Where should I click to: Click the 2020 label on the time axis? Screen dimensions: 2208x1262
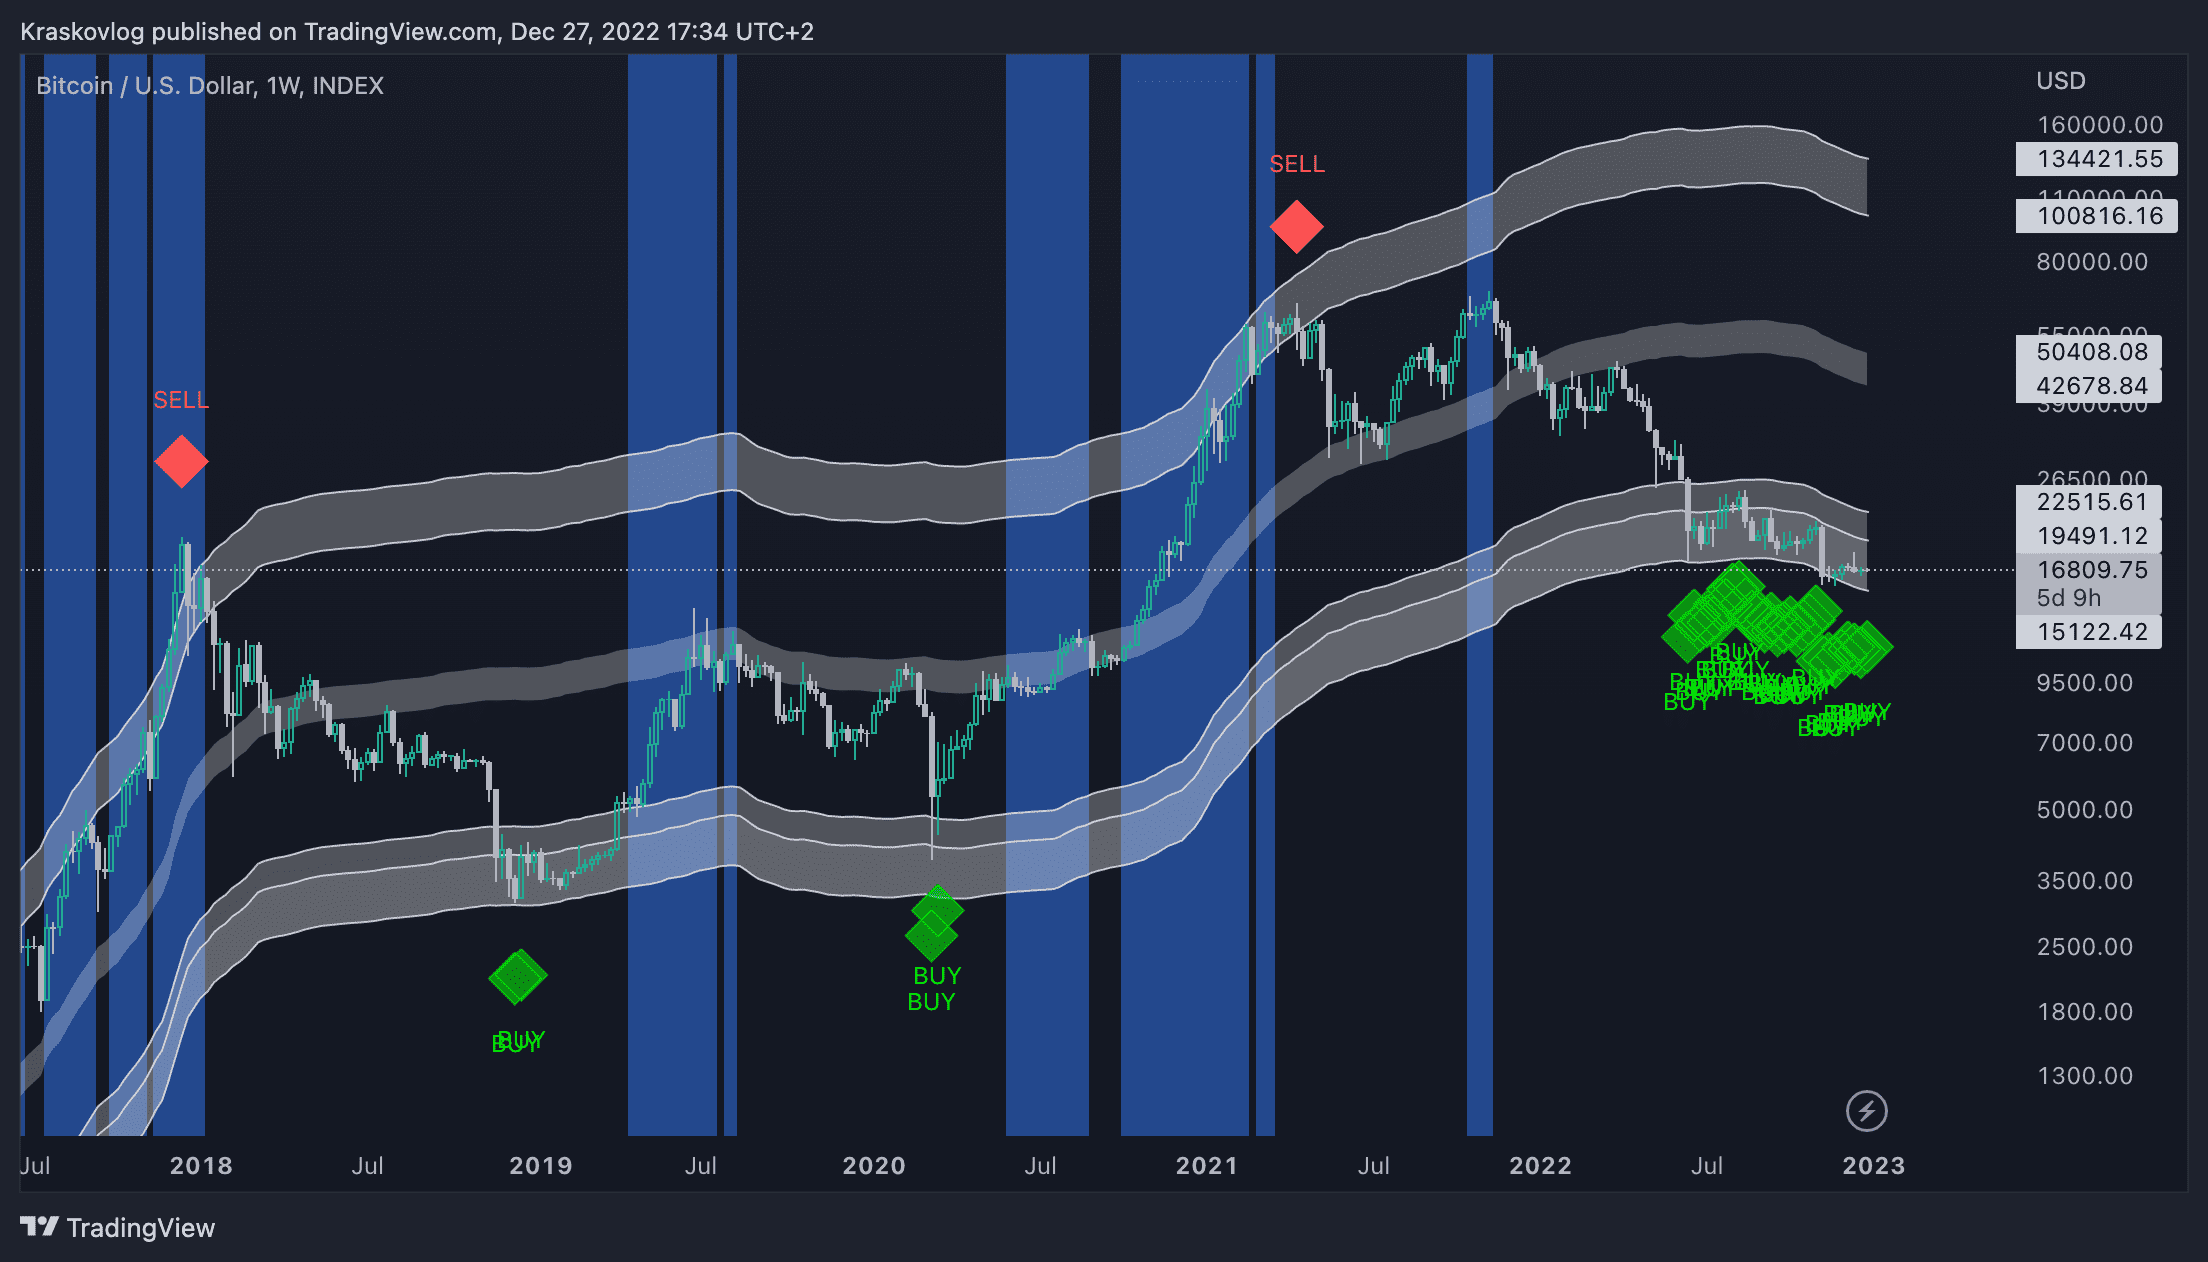[874, 1166]
